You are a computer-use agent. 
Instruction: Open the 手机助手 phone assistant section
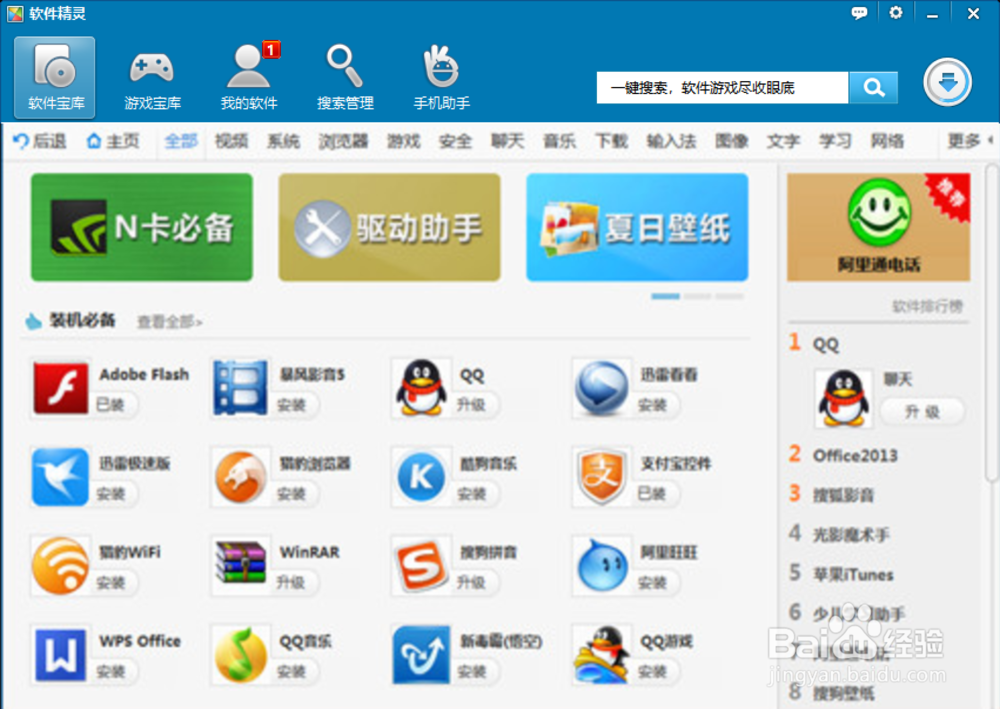pos(441,77)
